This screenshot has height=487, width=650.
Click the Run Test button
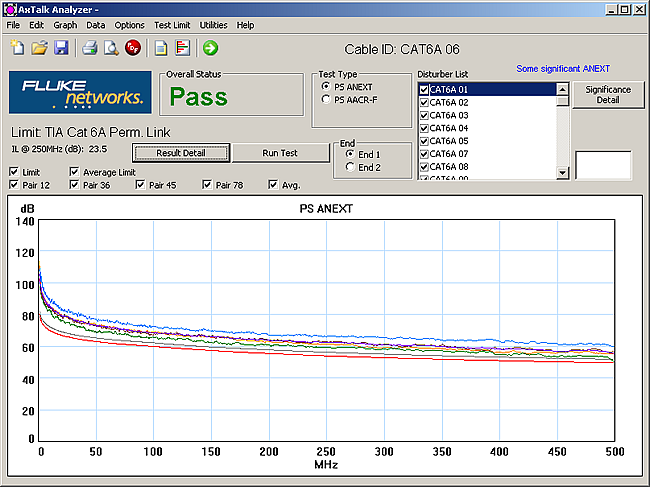tap(280, 153)
